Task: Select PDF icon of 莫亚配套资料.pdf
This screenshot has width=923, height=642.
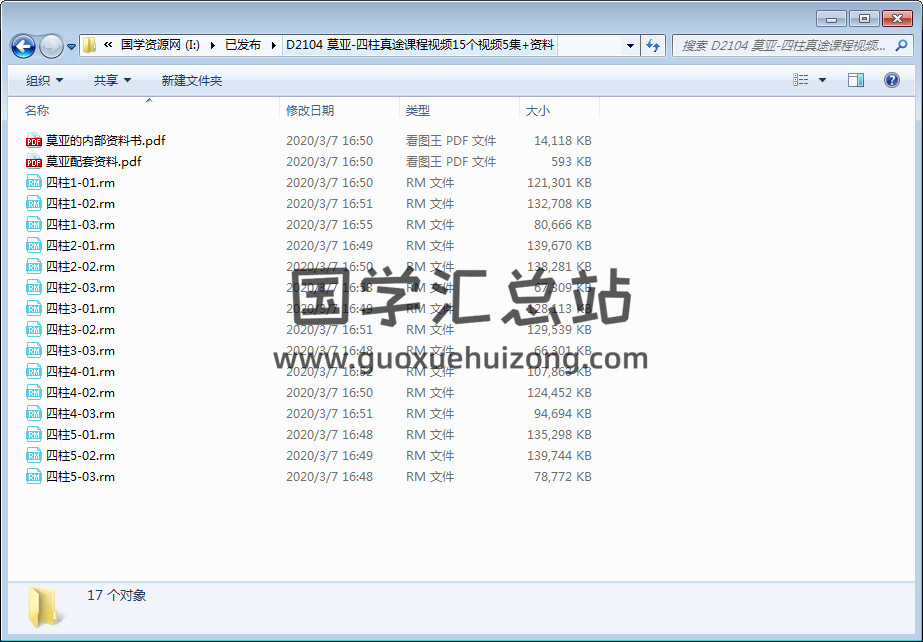Action: coord(34,162)
